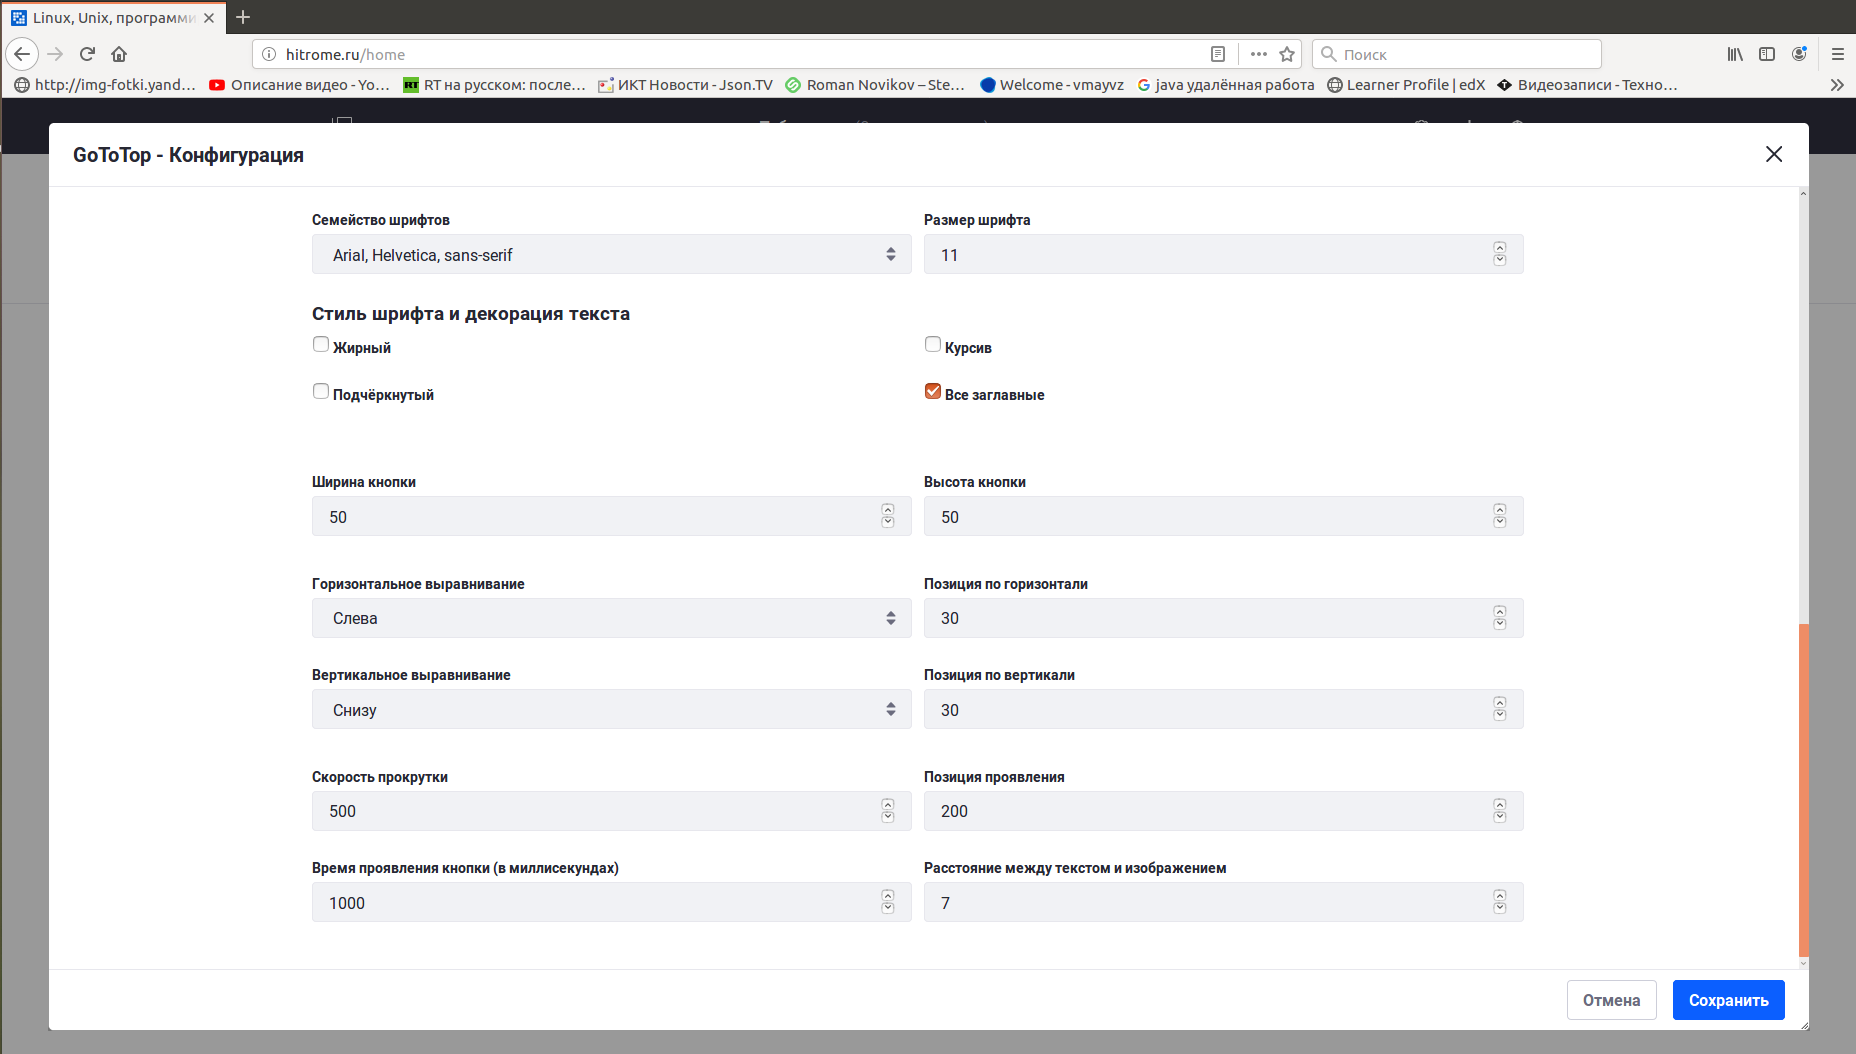Open a new browser tab
1856x1054 pixels.
pos(243,17)
